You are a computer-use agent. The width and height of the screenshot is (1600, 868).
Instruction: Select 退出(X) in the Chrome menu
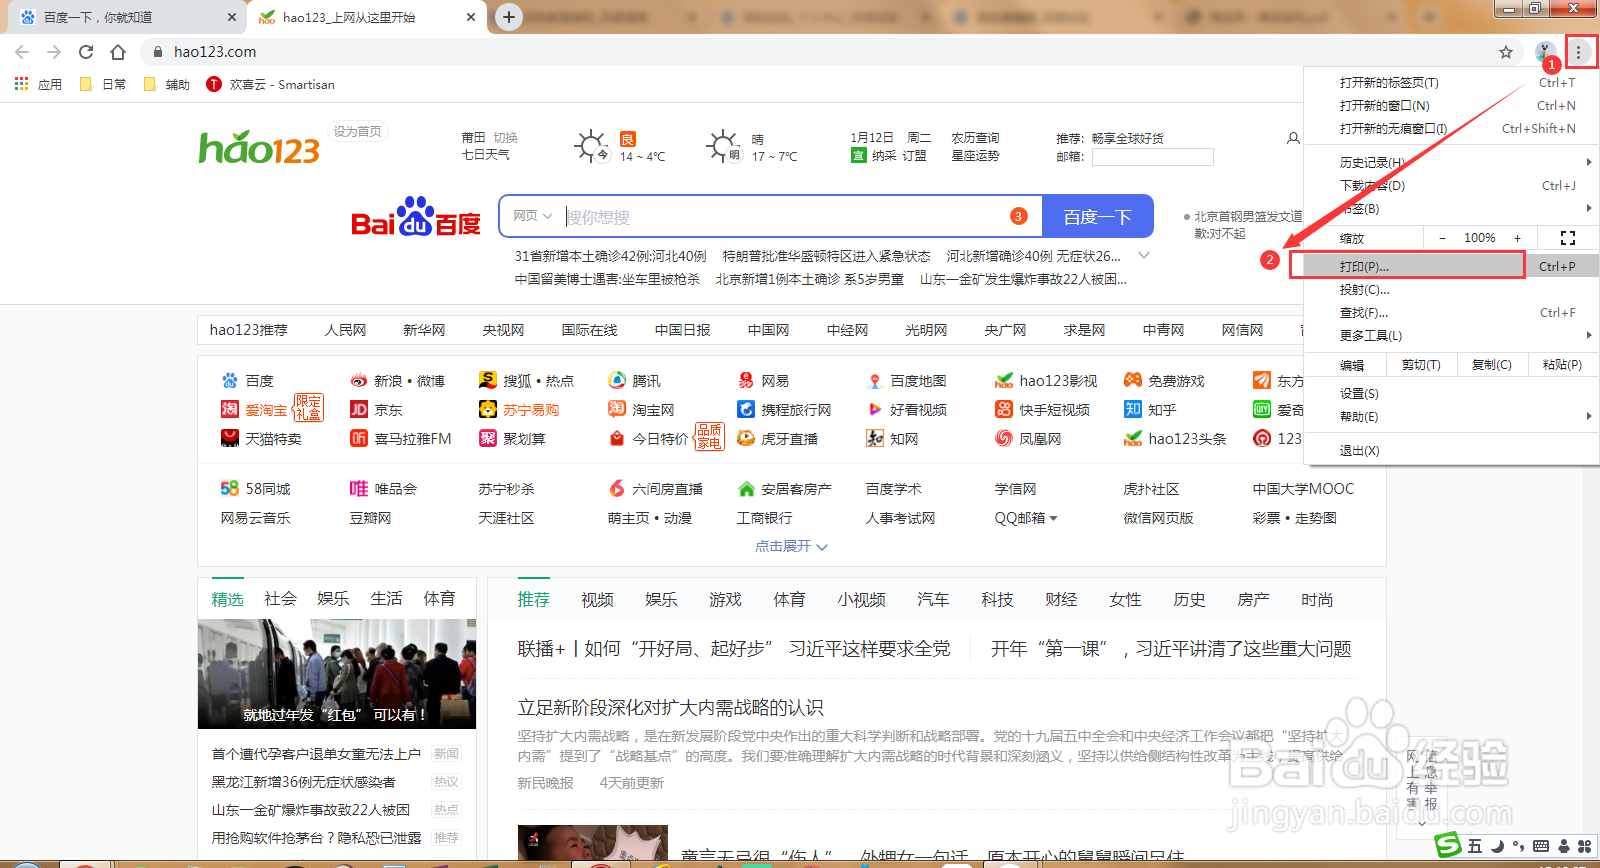coord(1451,451)
